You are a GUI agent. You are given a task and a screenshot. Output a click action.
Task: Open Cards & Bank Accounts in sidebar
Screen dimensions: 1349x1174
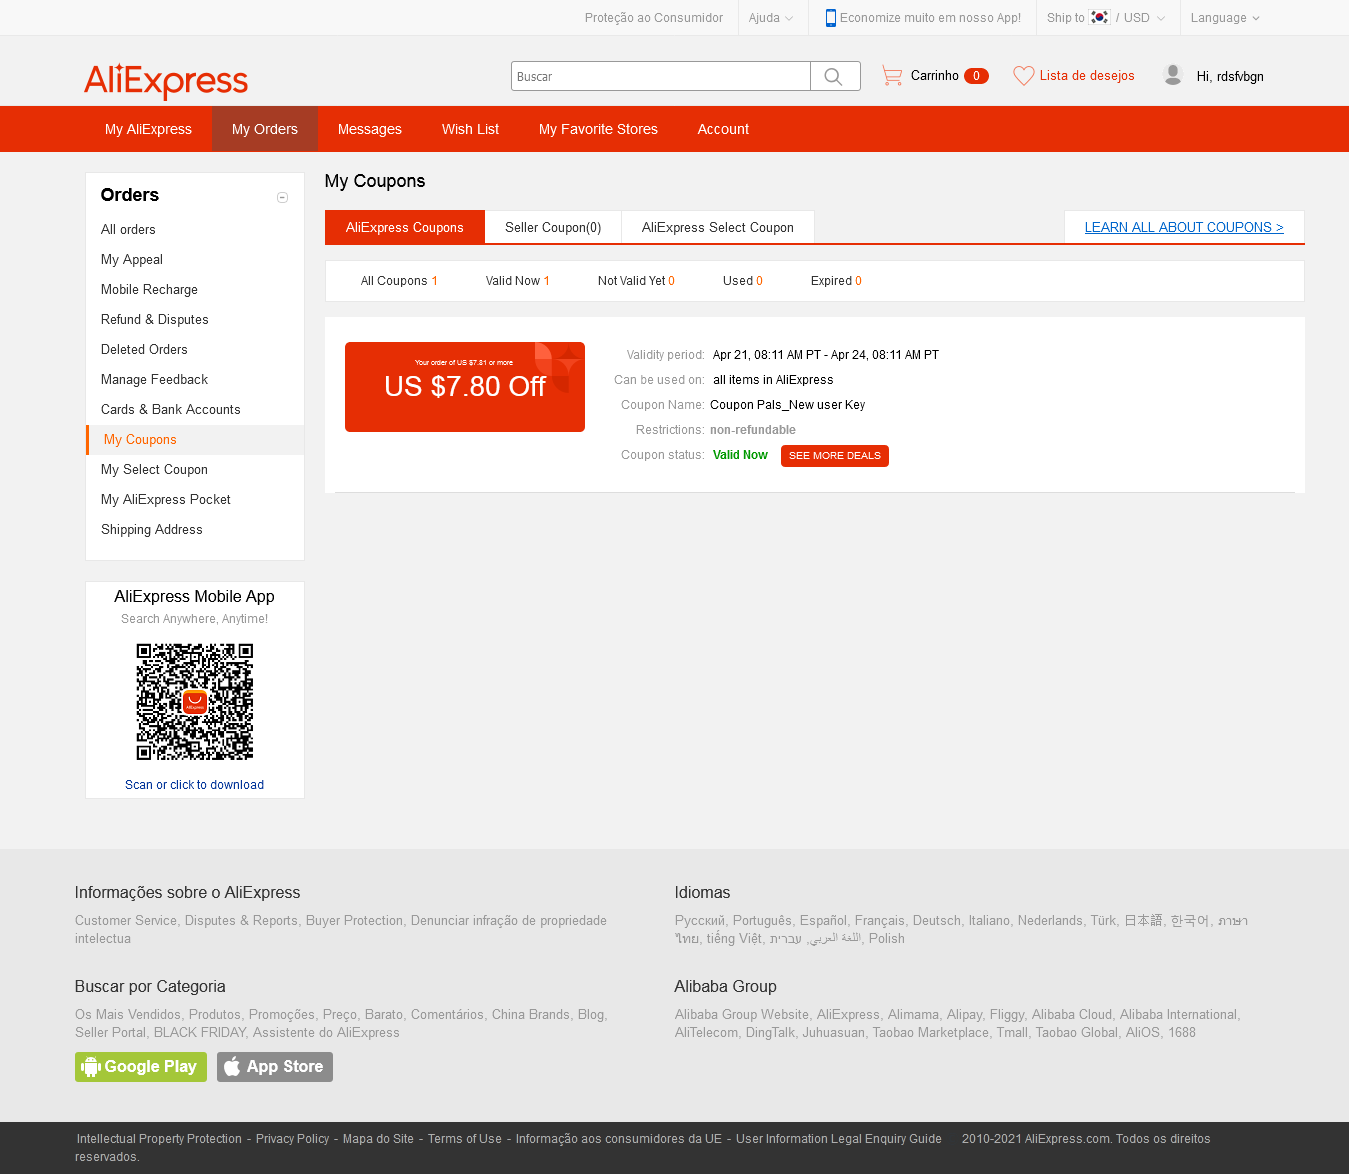(171, 409)
